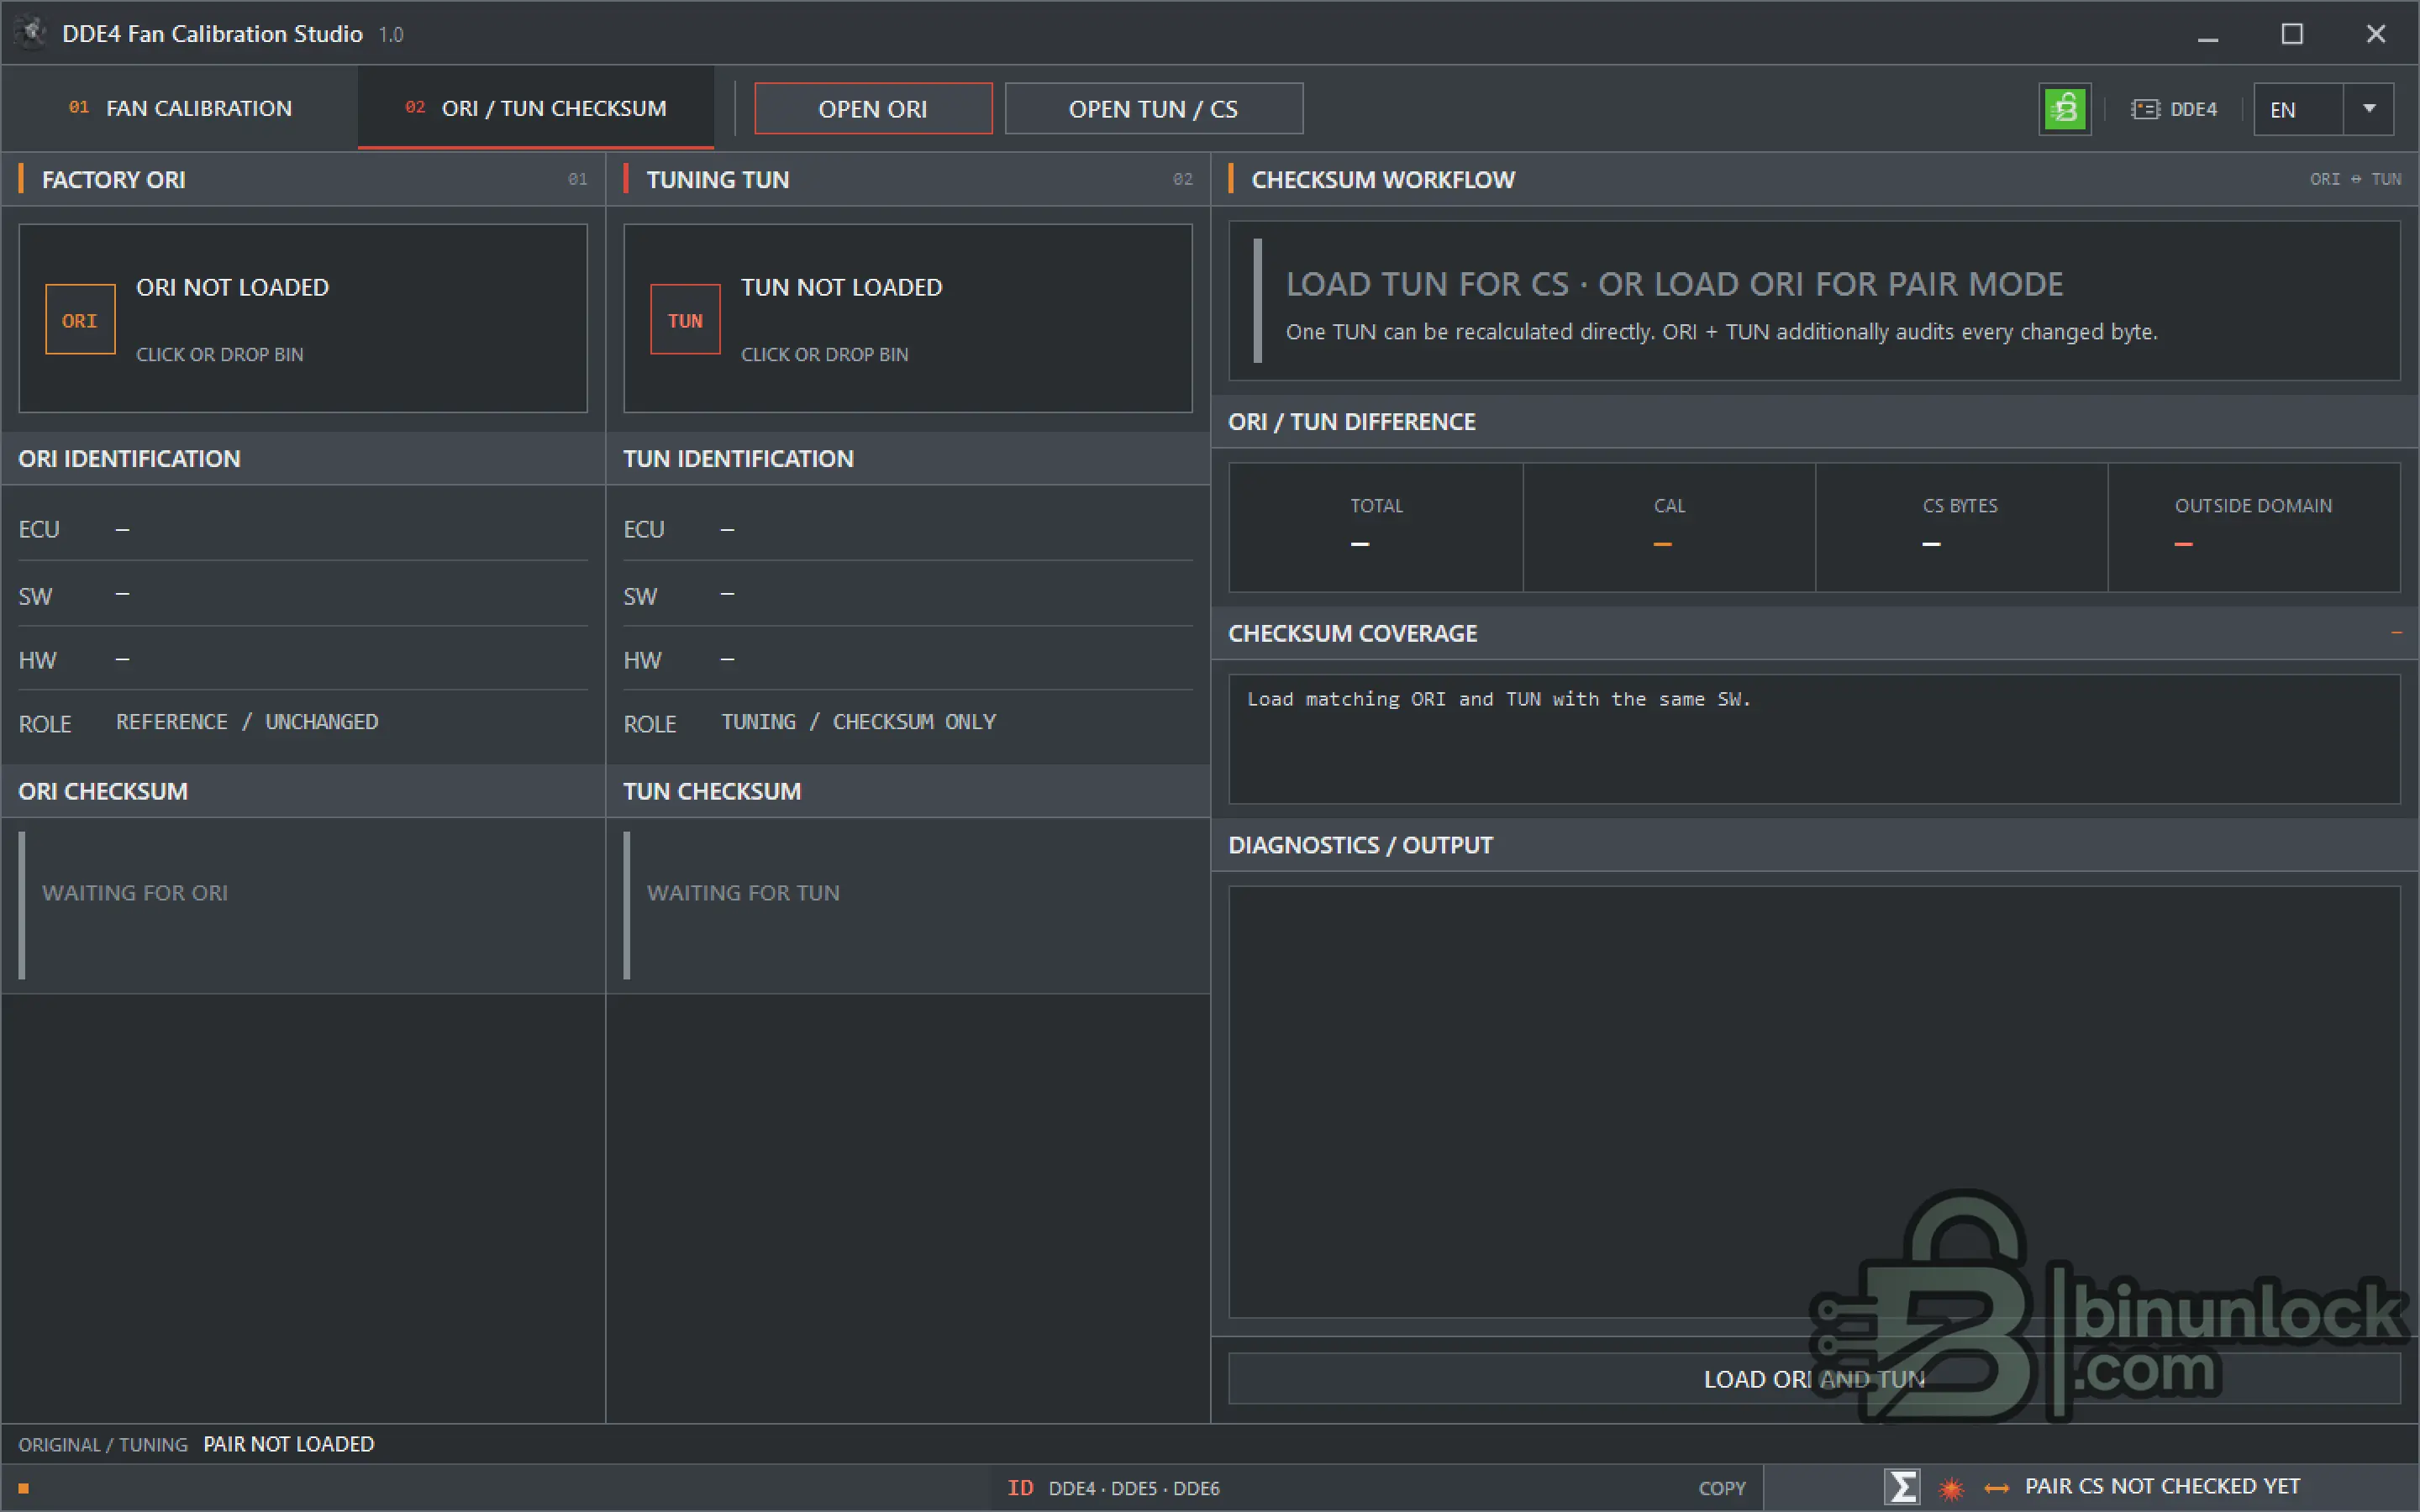The height and width of the screenshot is (1512, 2420).
Task: Select the ORI / TUN Checksum tab
Action: [536, 108]
